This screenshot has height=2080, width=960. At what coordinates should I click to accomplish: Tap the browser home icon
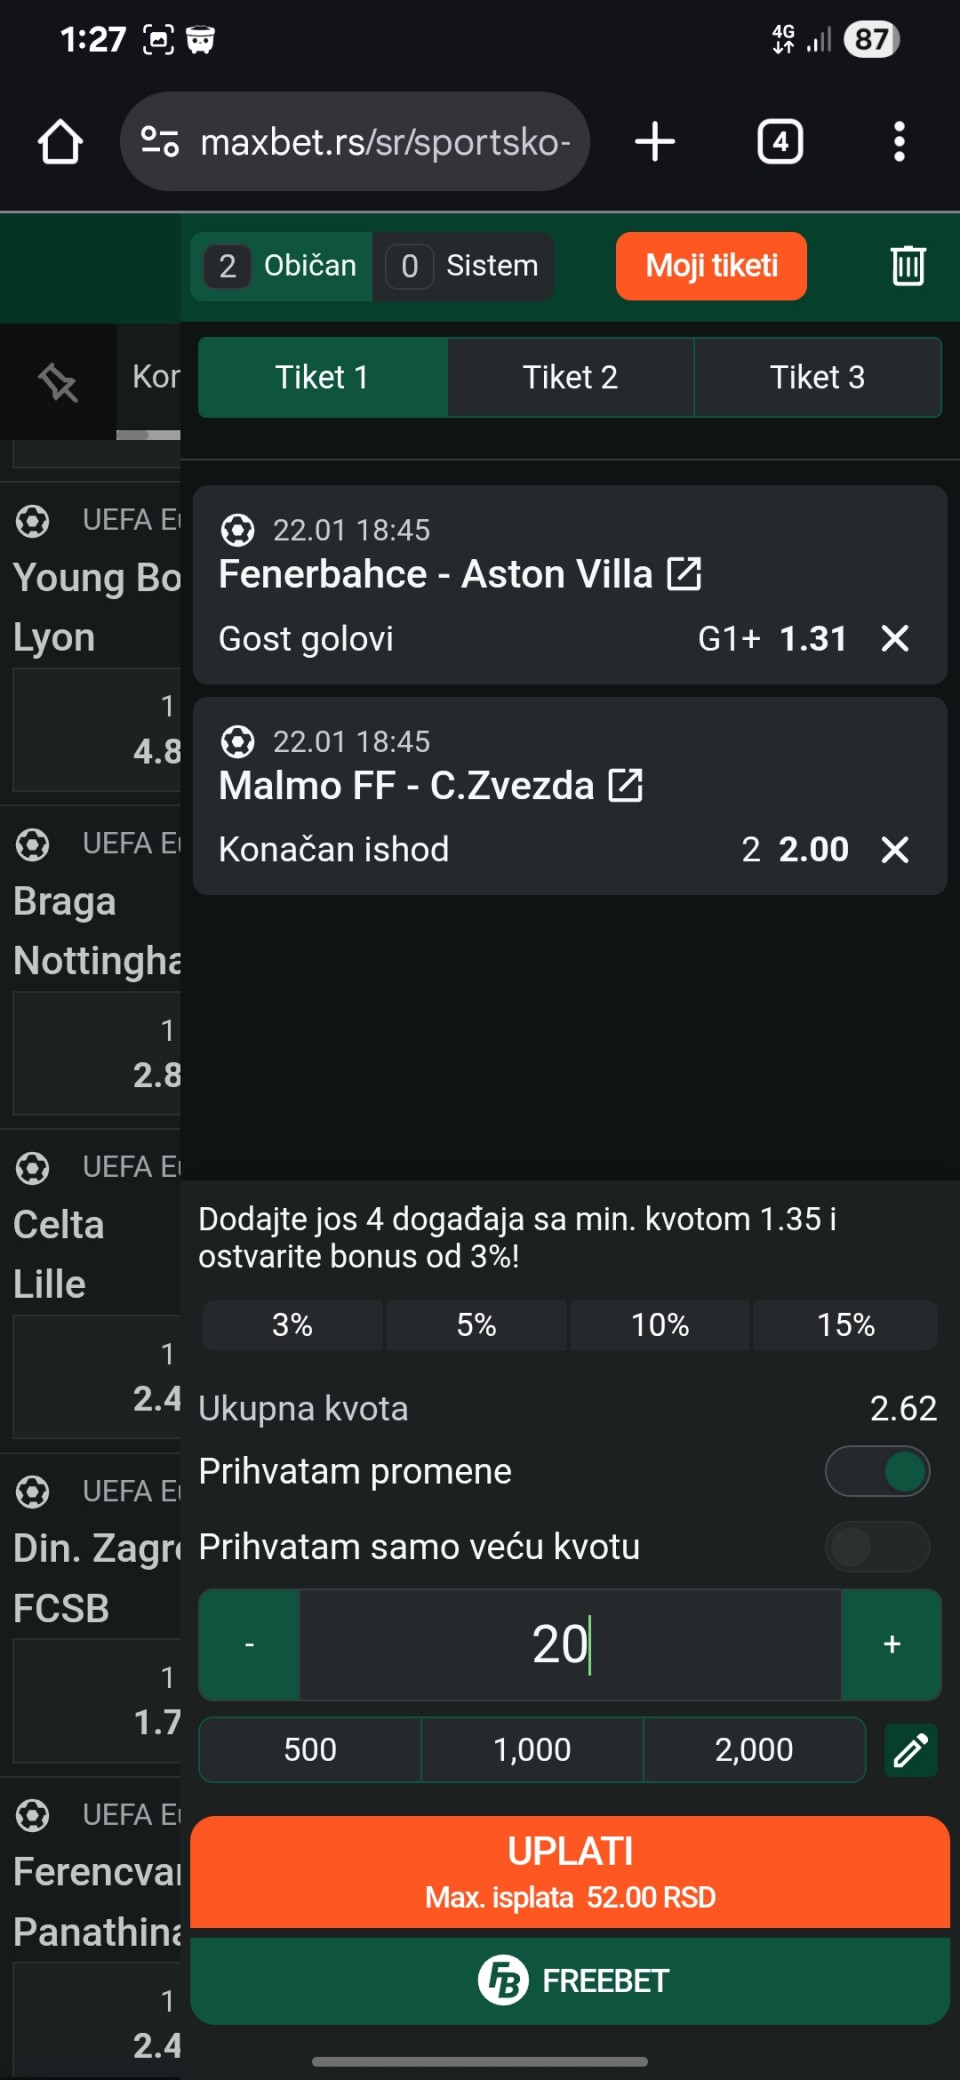[60, 142]
